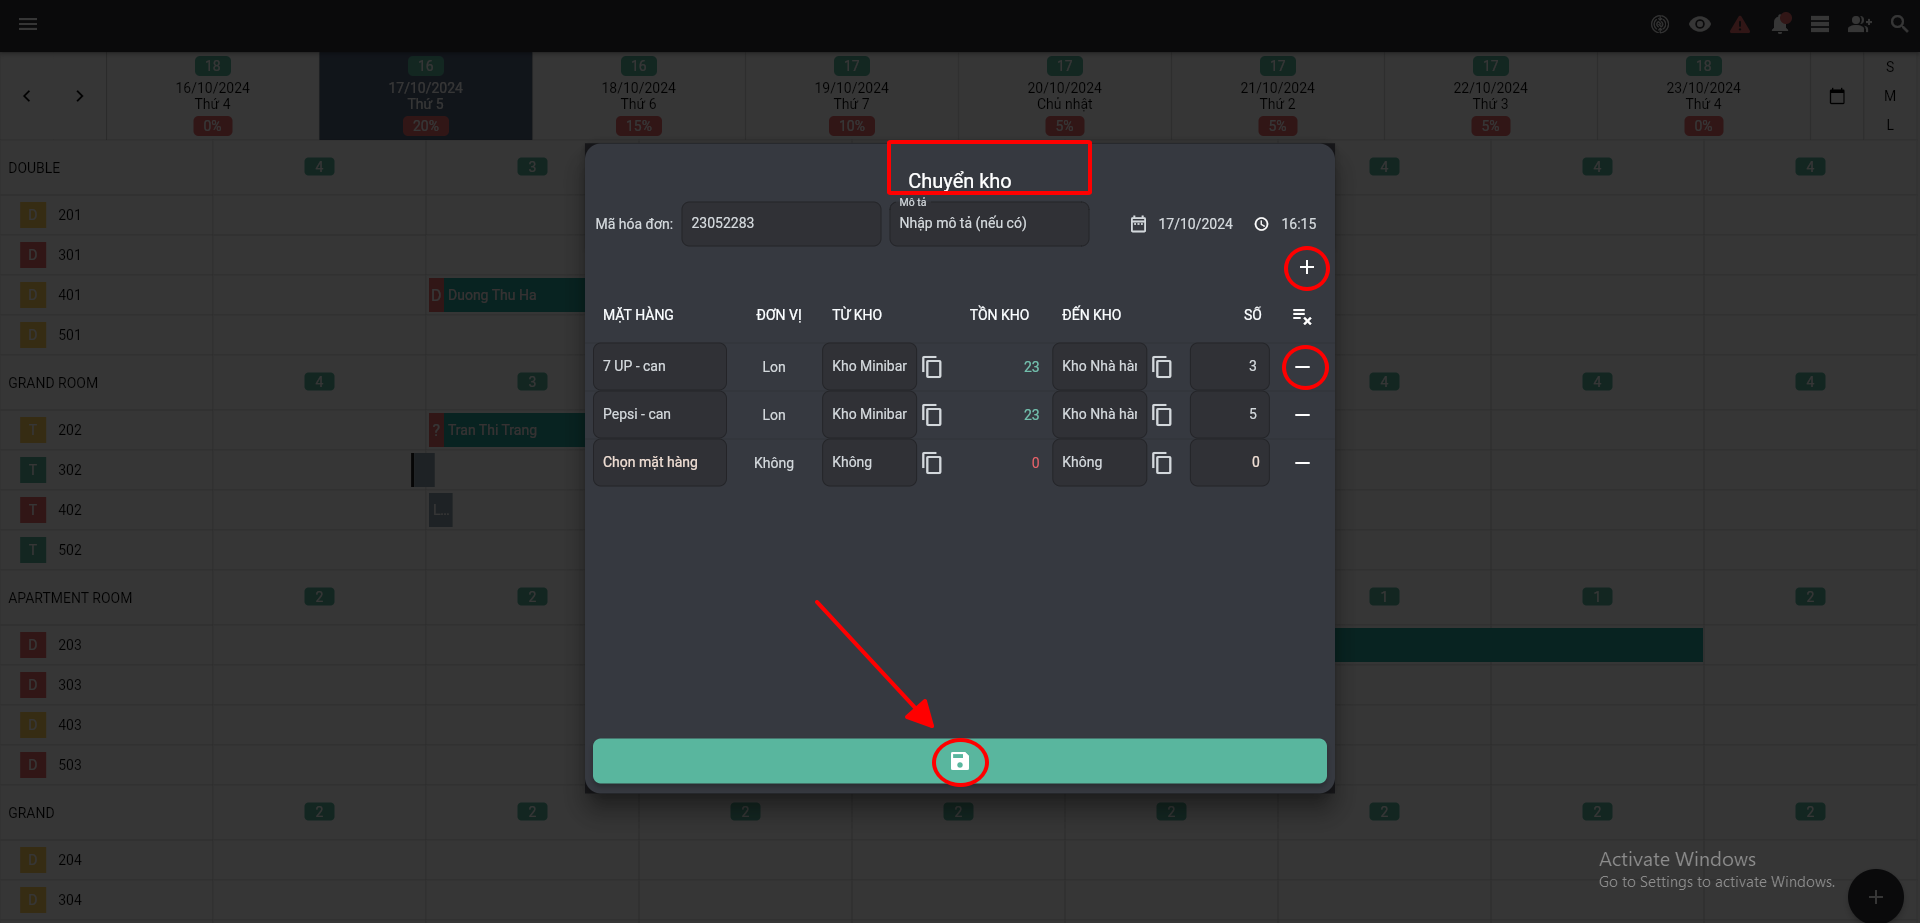The width and height of the screenshot is (1920, 923).
Task: Open the calendar picker beside the date columns
Action: click(1837, 96)
